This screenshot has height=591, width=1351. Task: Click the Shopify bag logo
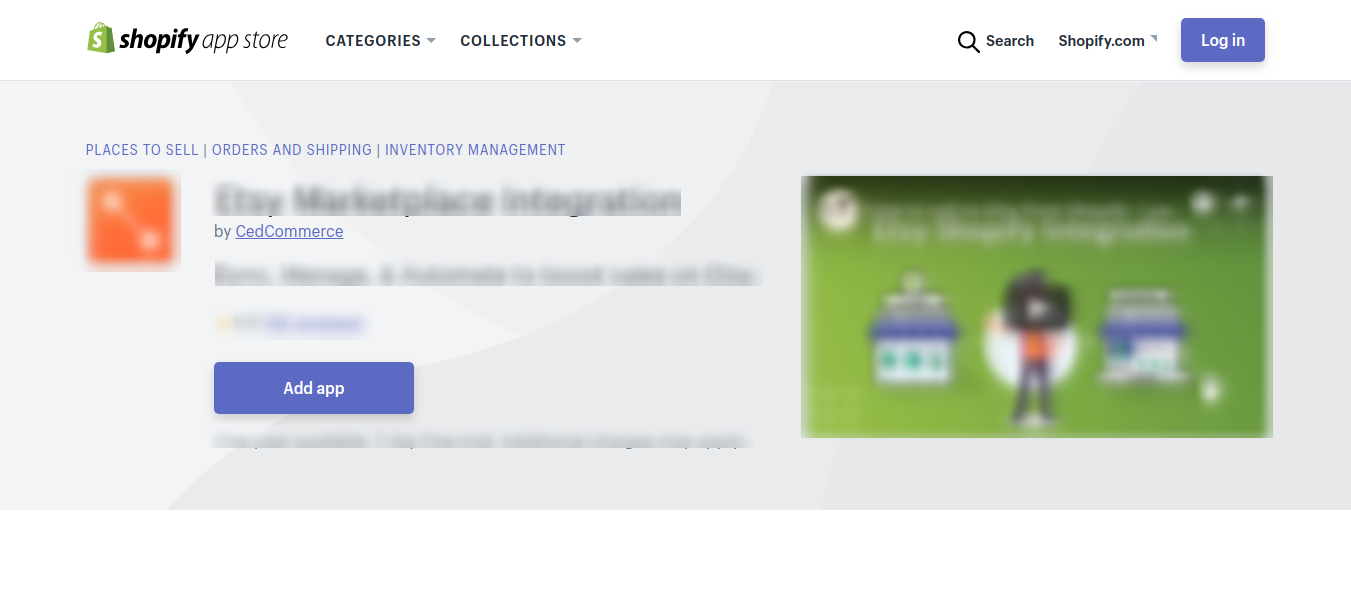pos(101,39)
